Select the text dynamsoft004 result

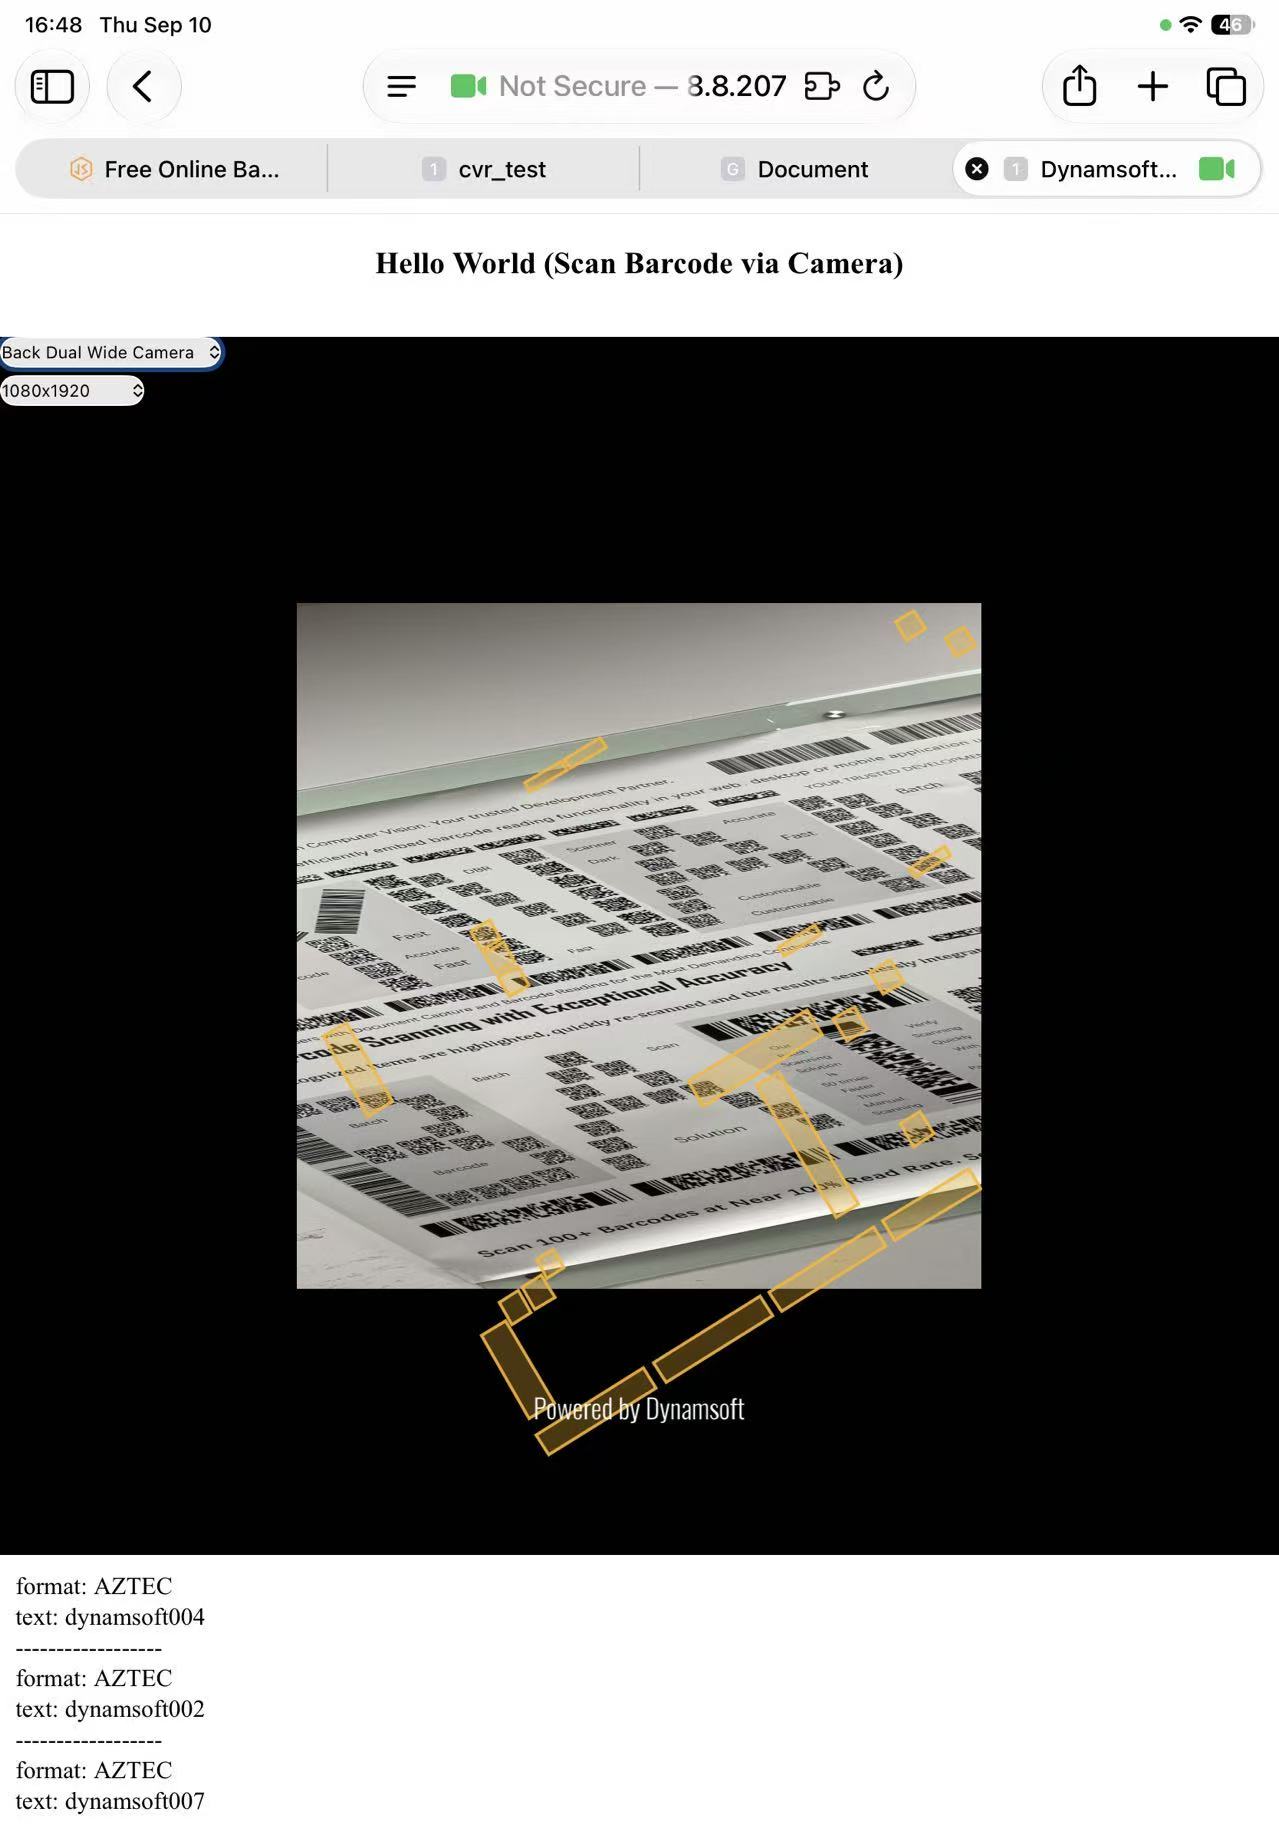[x=110, y=1617]
